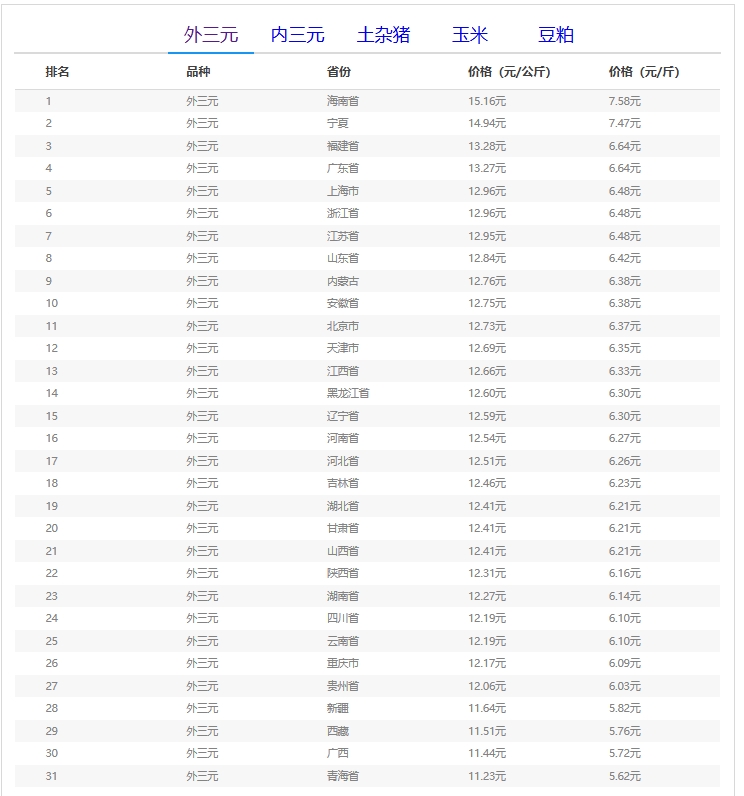Select the 天津市 province cell
This screenshot has height=796, width=744.
point(343,348)
